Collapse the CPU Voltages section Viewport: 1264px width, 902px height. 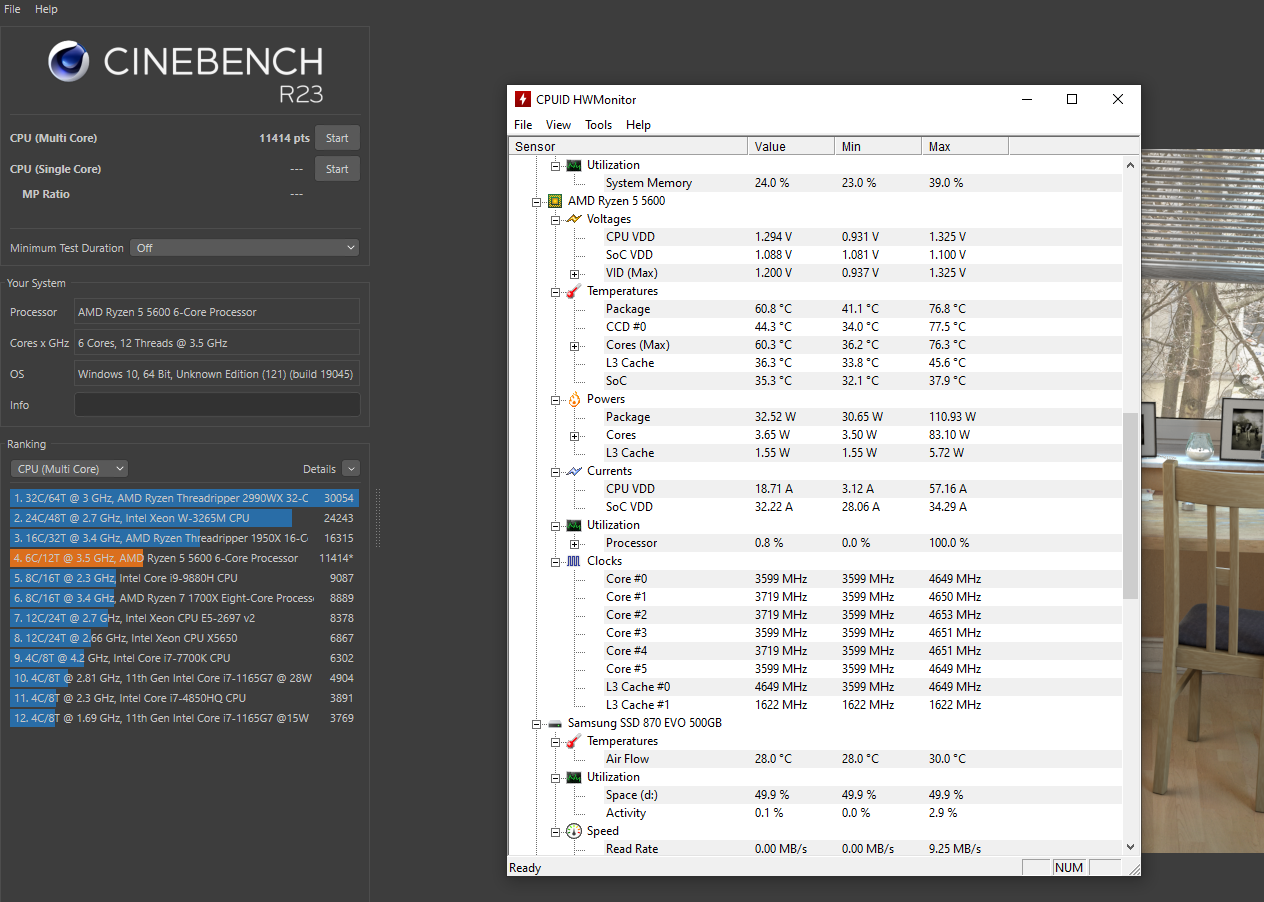click(556, 219)
